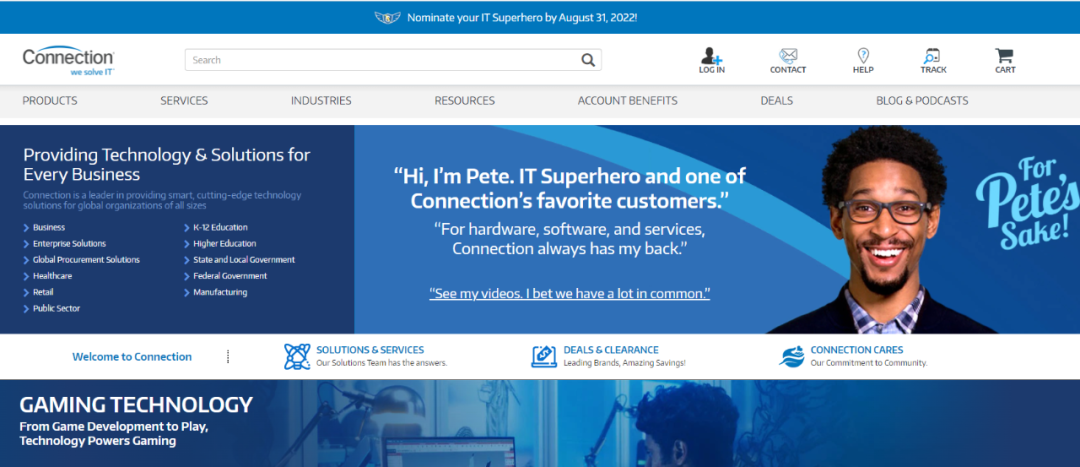Click the Log In user icon
1080x467 pixels.
(711, 56)
